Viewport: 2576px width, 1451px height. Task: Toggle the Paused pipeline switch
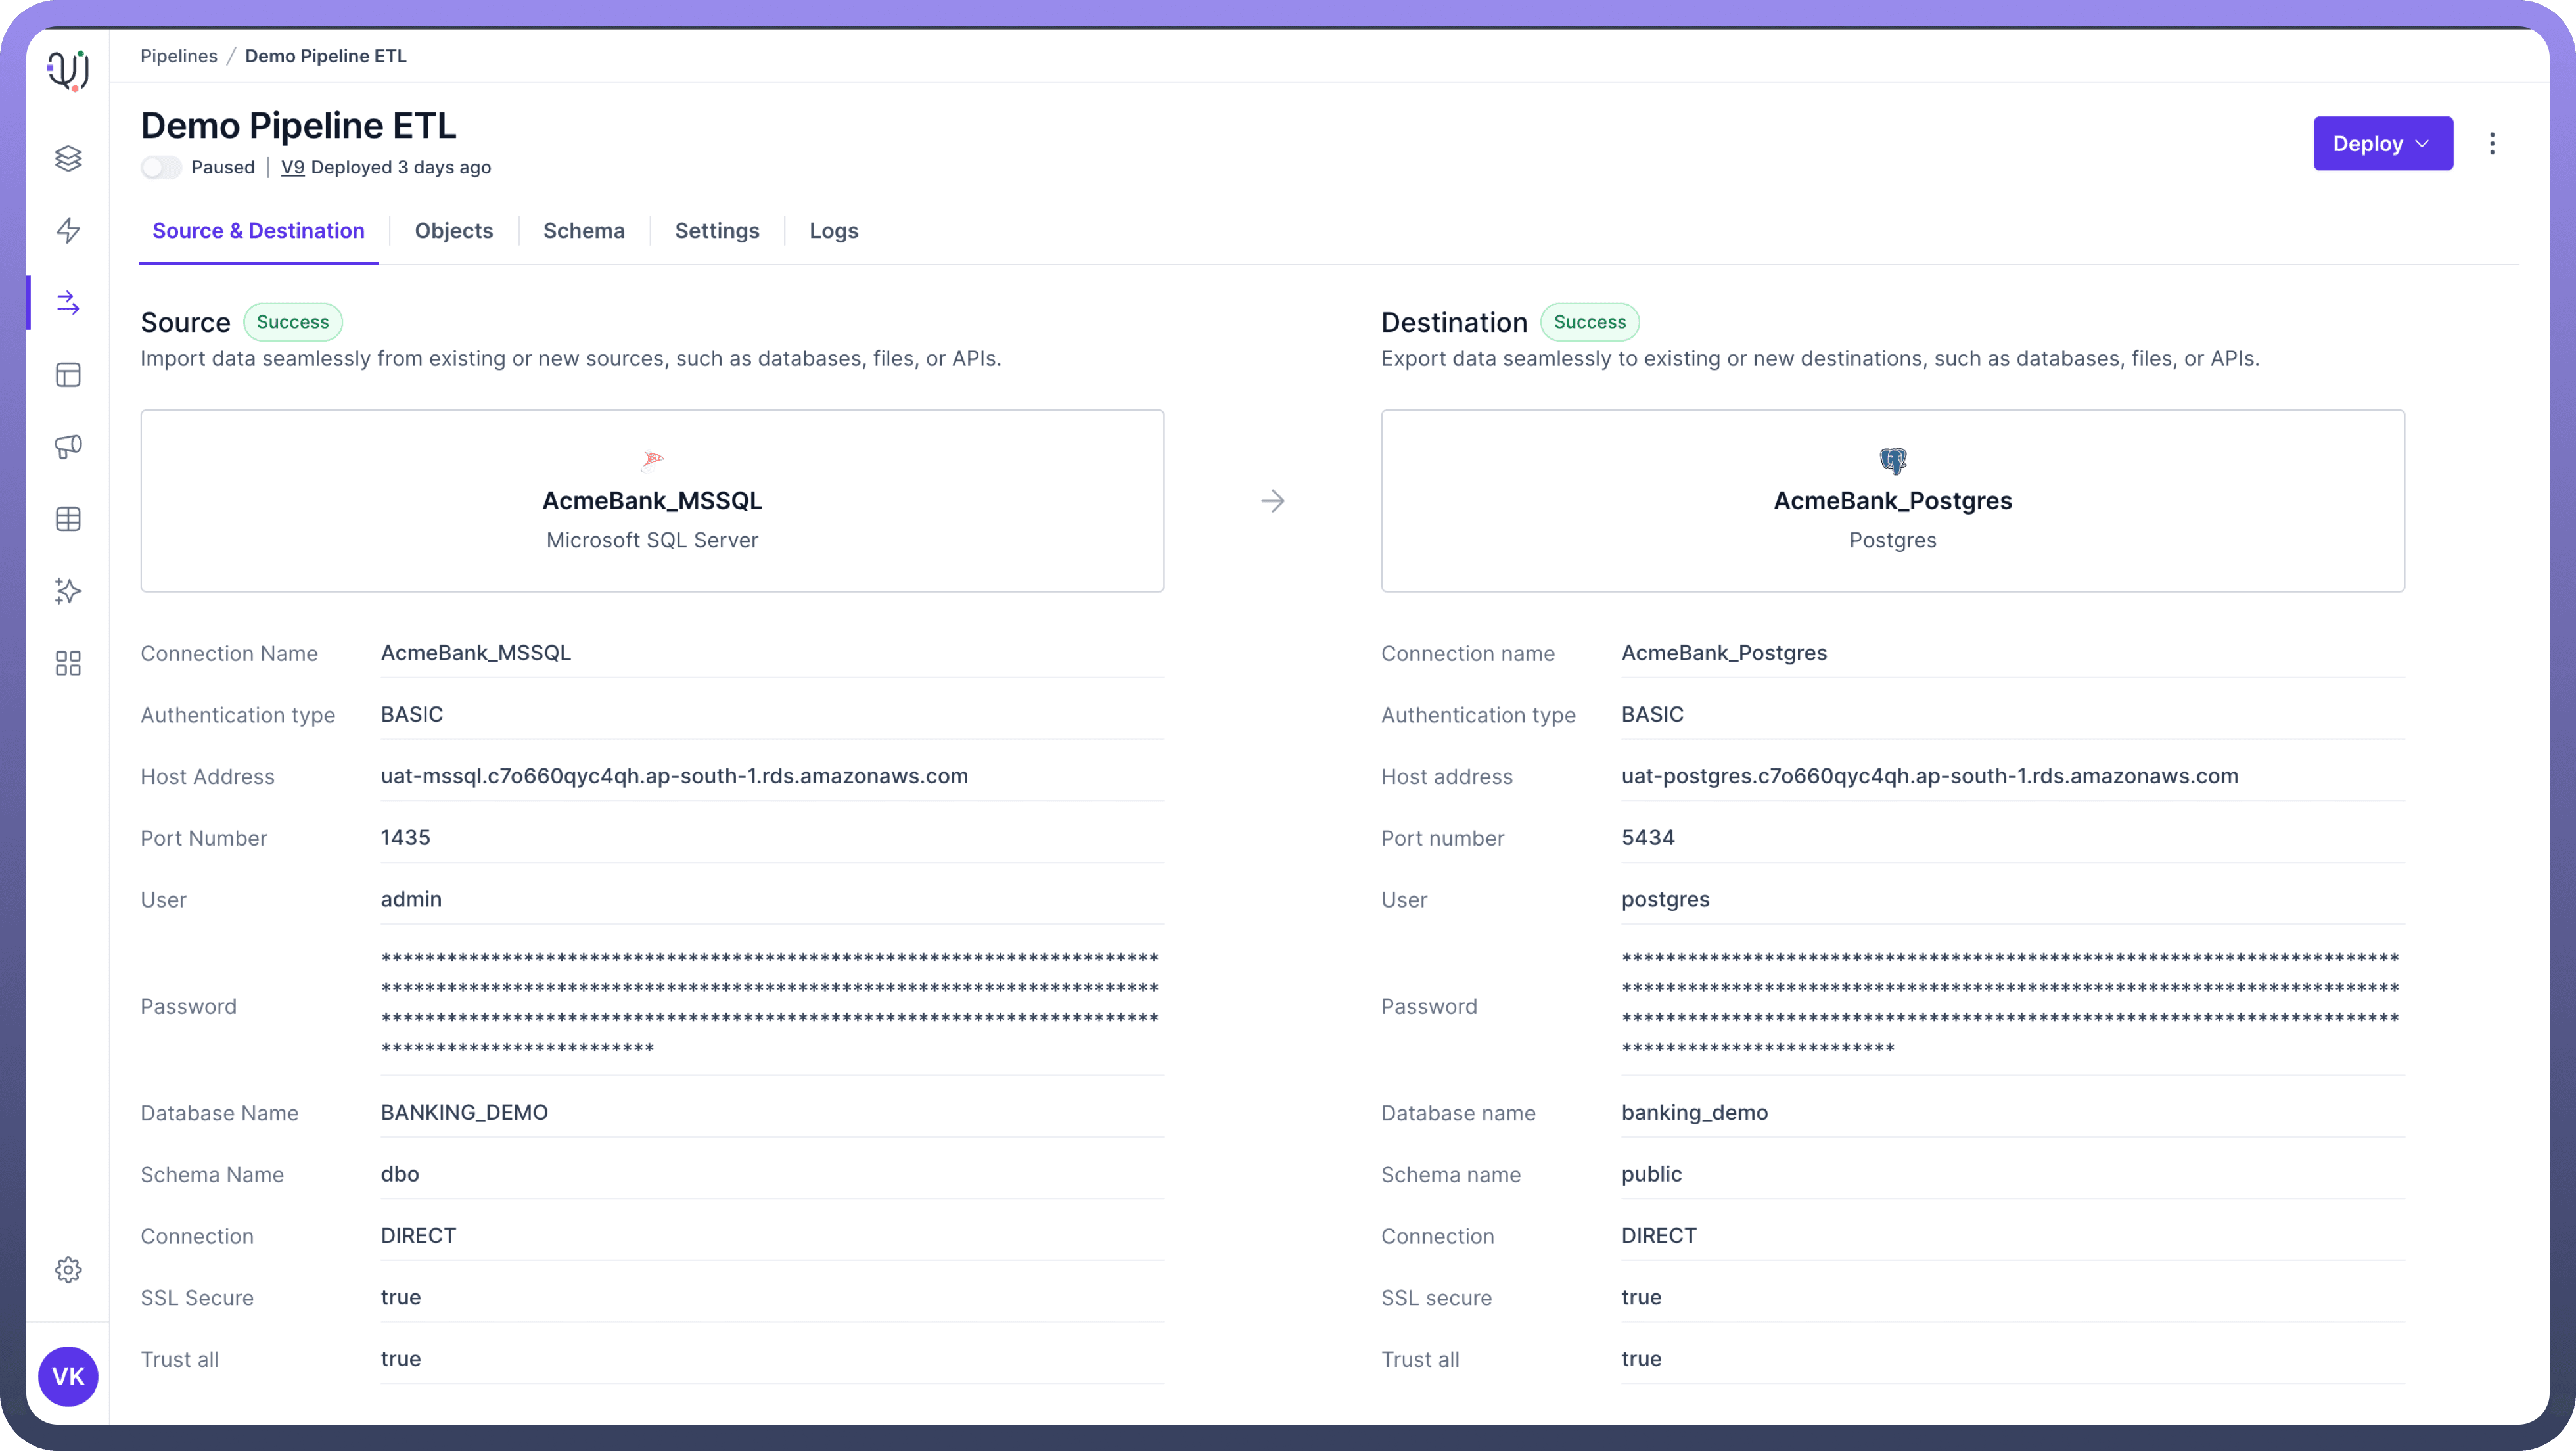160,167
